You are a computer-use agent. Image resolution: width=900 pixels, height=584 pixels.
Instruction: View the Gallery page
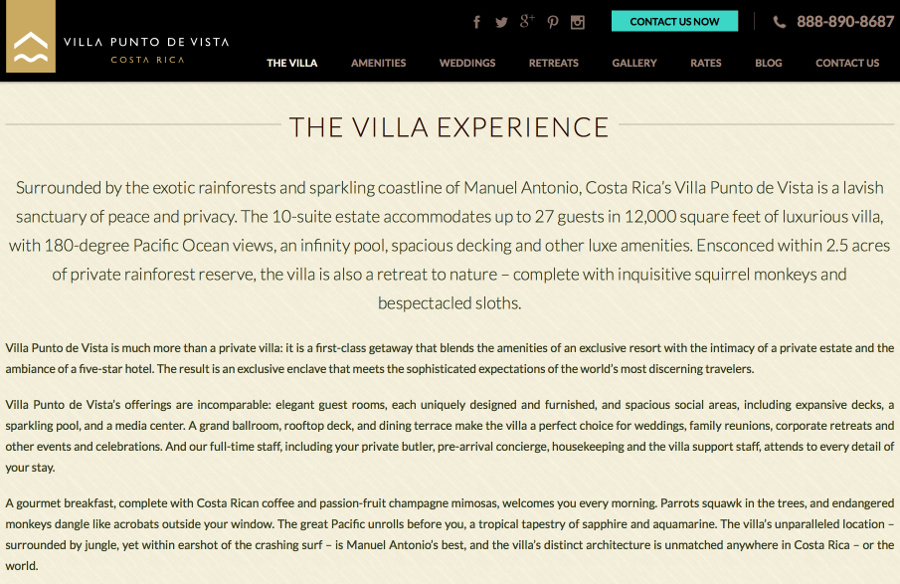pos(634,63)
